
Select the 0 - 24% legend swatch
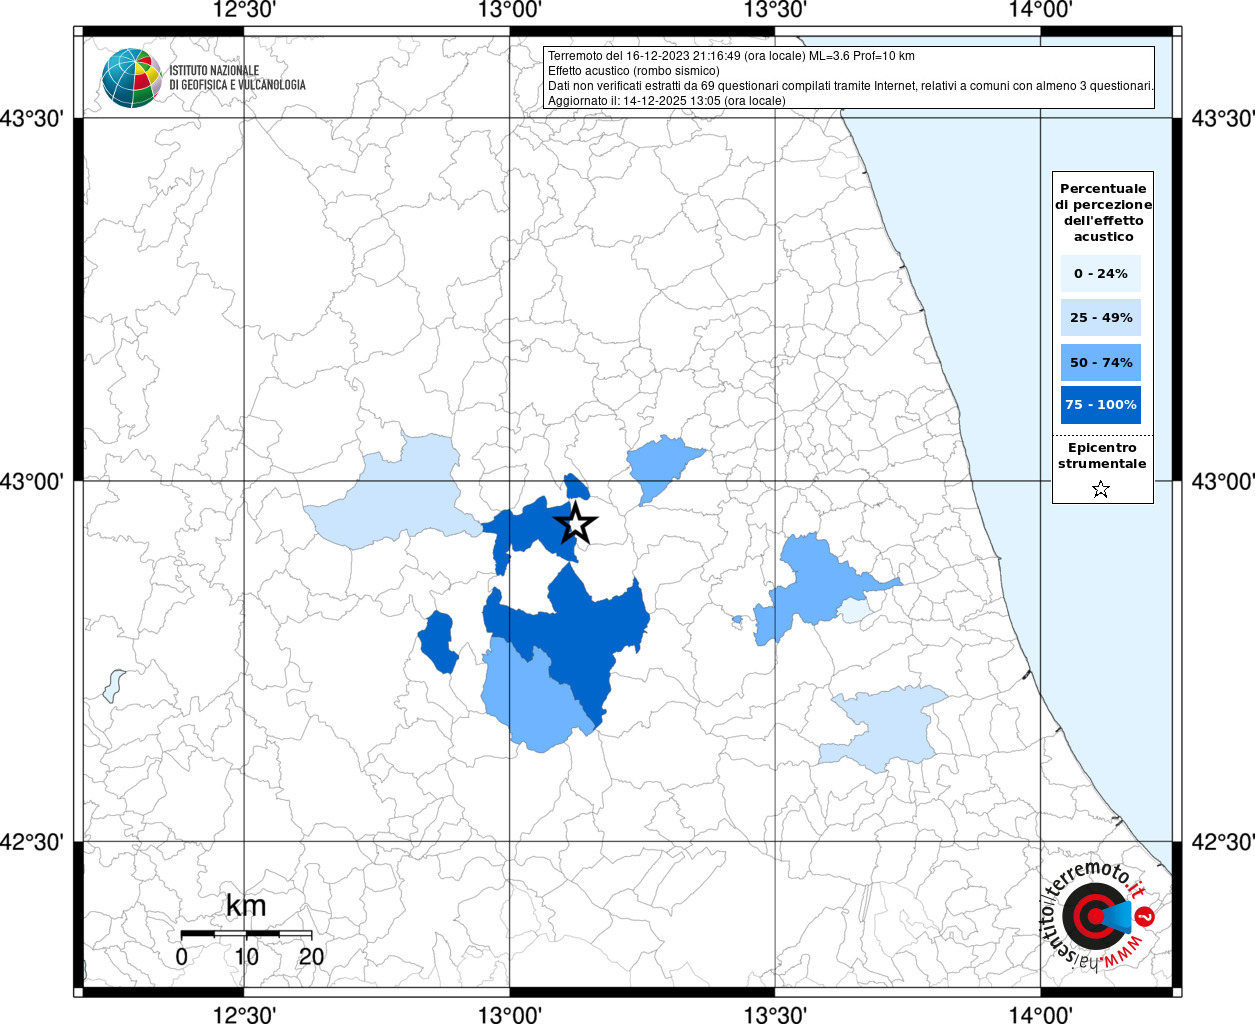(x=1101, y=273)
